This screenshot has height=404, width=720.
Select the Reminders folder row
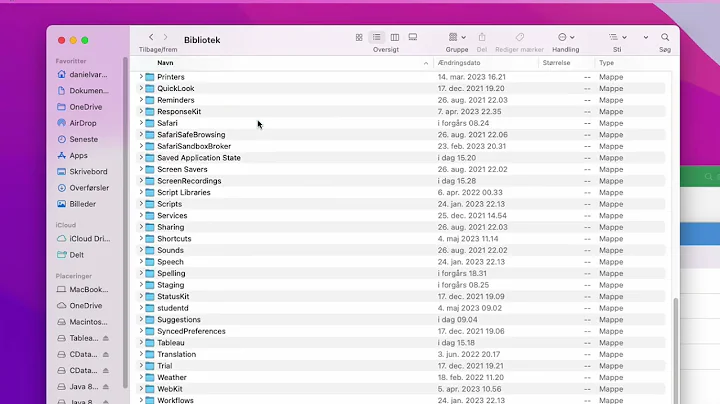pyautogui.click(x=401, y=100)
